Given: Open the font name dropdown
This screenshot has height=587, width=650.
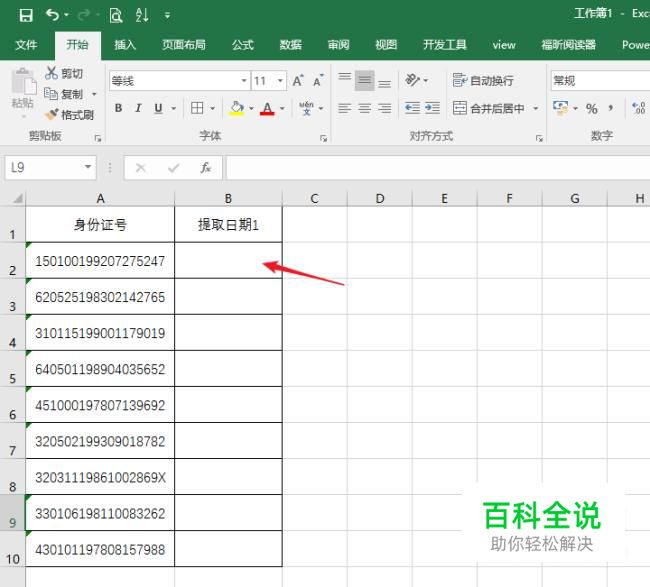Looking at the screenshot, I should click(x=244, y=80).
